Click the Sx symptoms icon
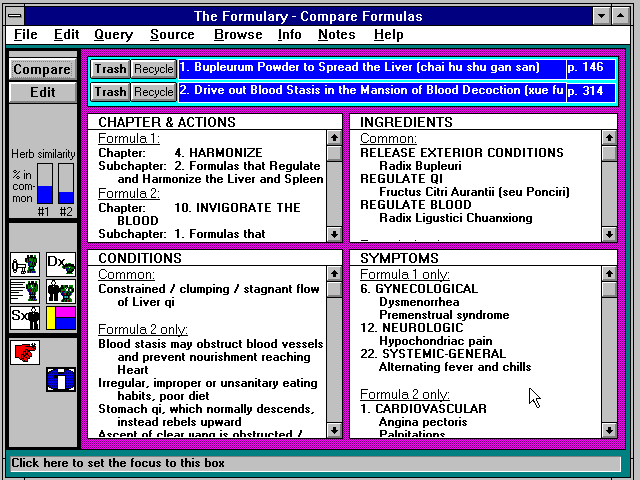640x480 pixels. tap(25, 318)
